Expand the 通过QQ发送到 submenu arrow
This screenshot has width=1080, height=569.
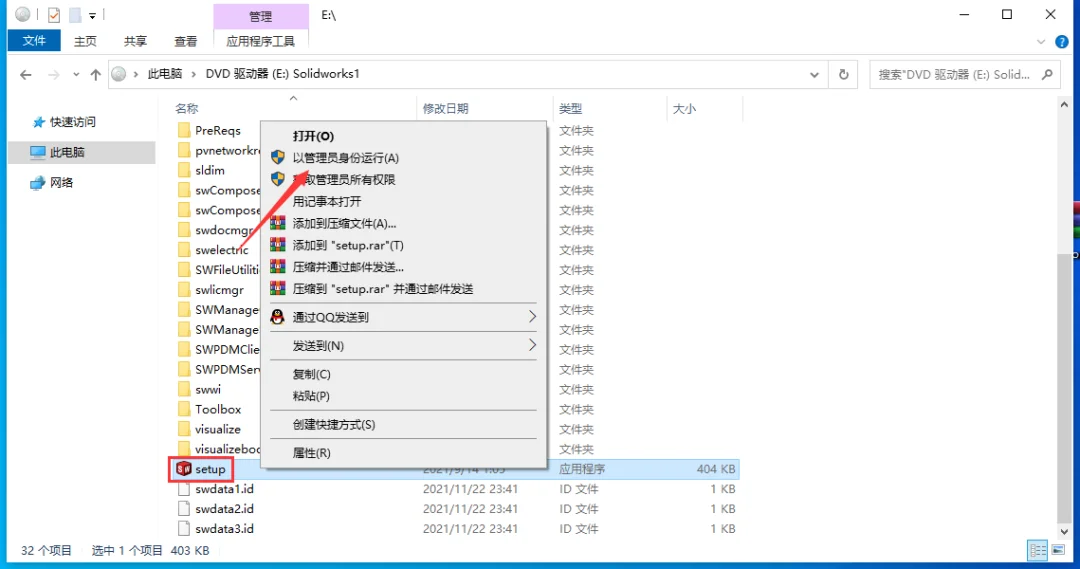pos(532,317)
